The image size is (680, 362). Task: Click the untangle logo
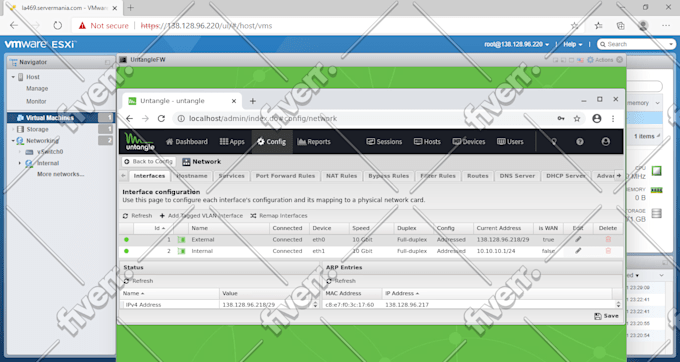(139, 142)
